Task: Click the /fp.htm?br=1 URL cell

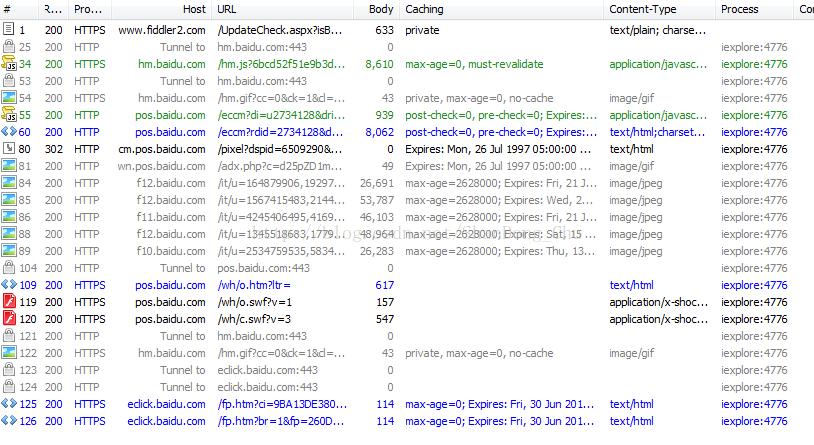Action: pos(281,421)
